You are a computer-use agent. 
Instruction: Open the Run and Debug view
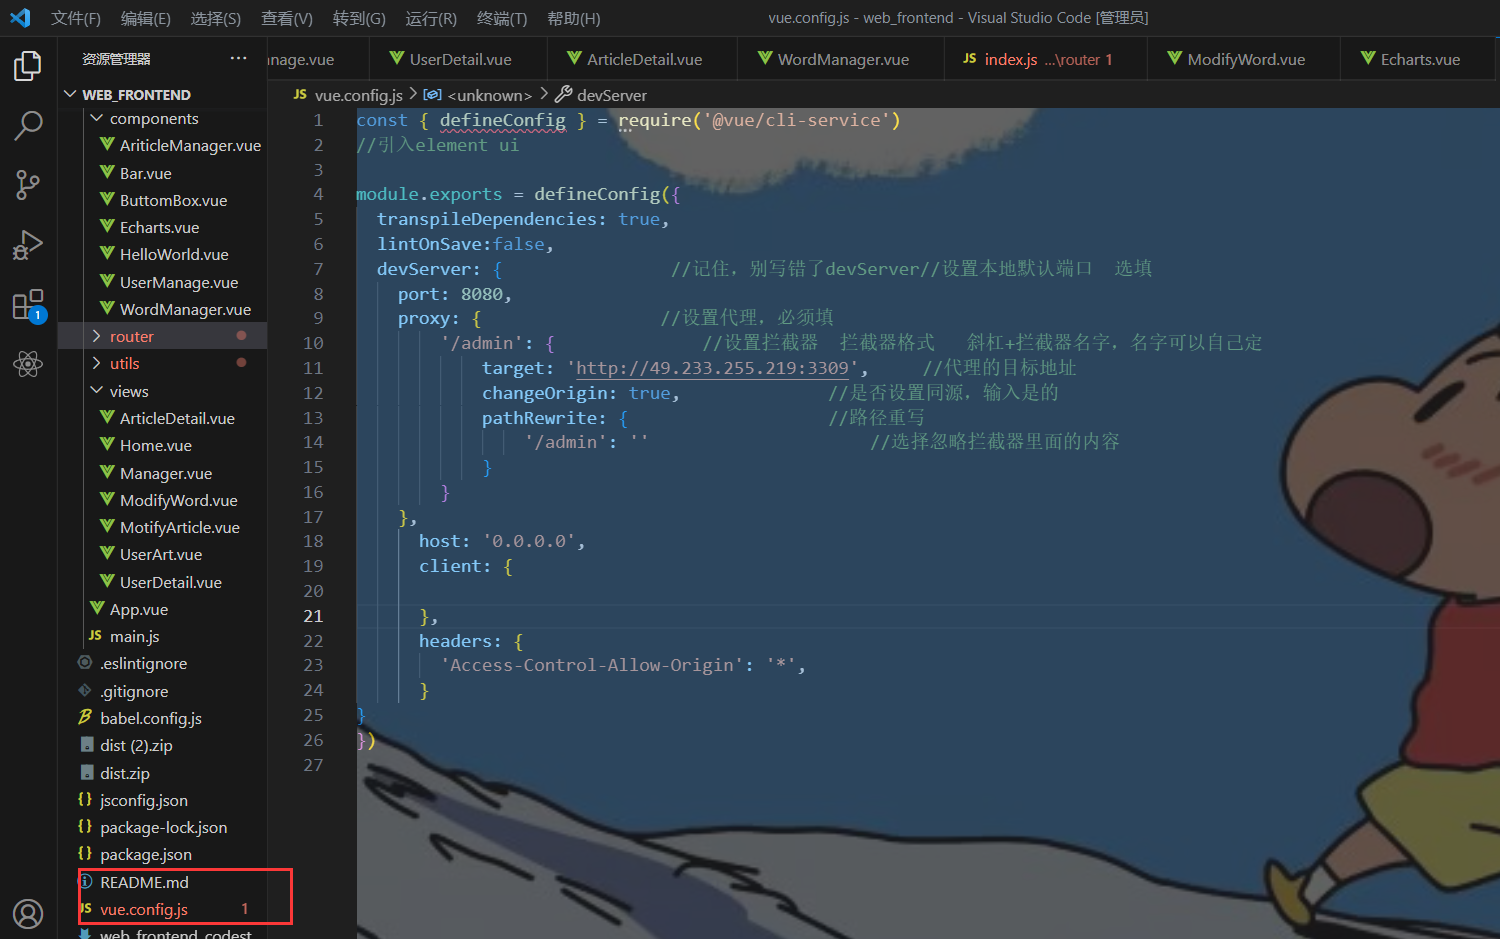click(x=28, y=245)
